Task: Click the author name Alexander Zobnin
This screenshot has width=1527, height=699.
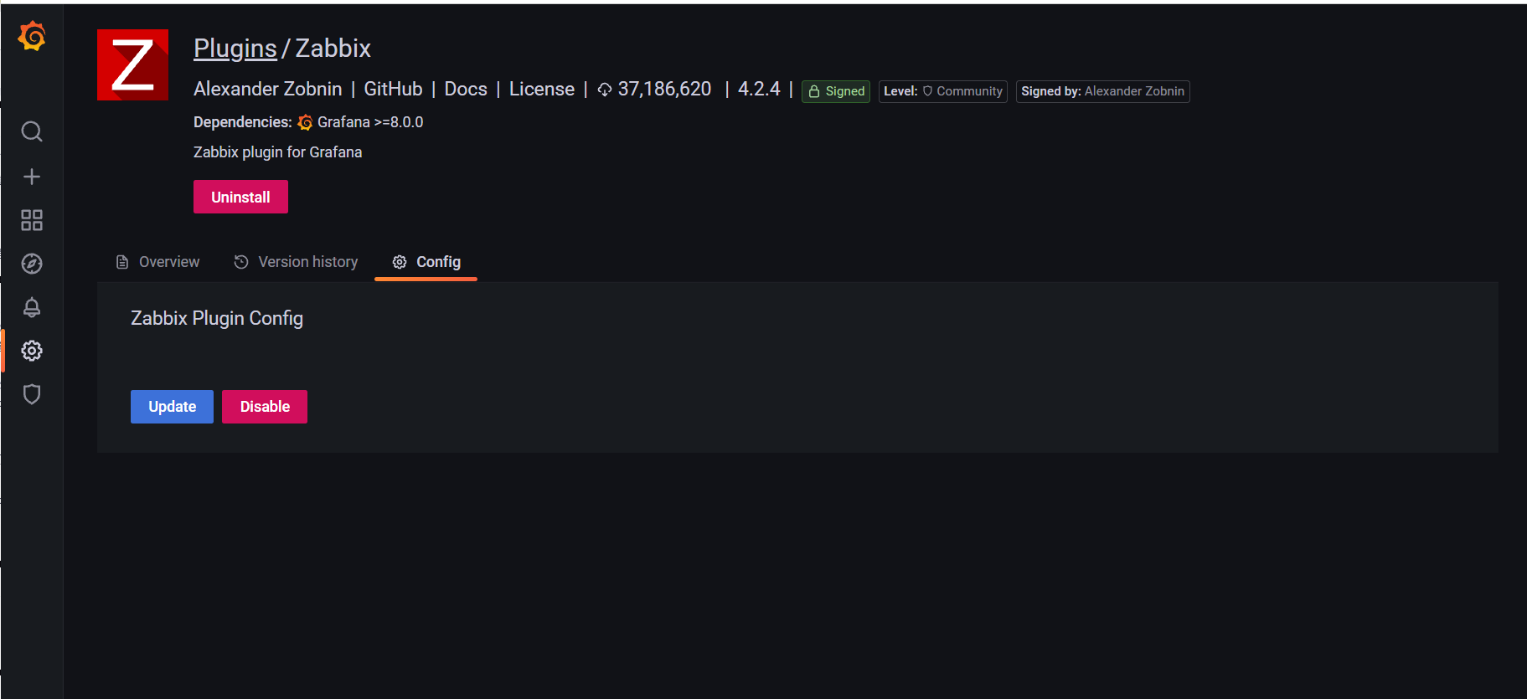Action: point(268,89)
